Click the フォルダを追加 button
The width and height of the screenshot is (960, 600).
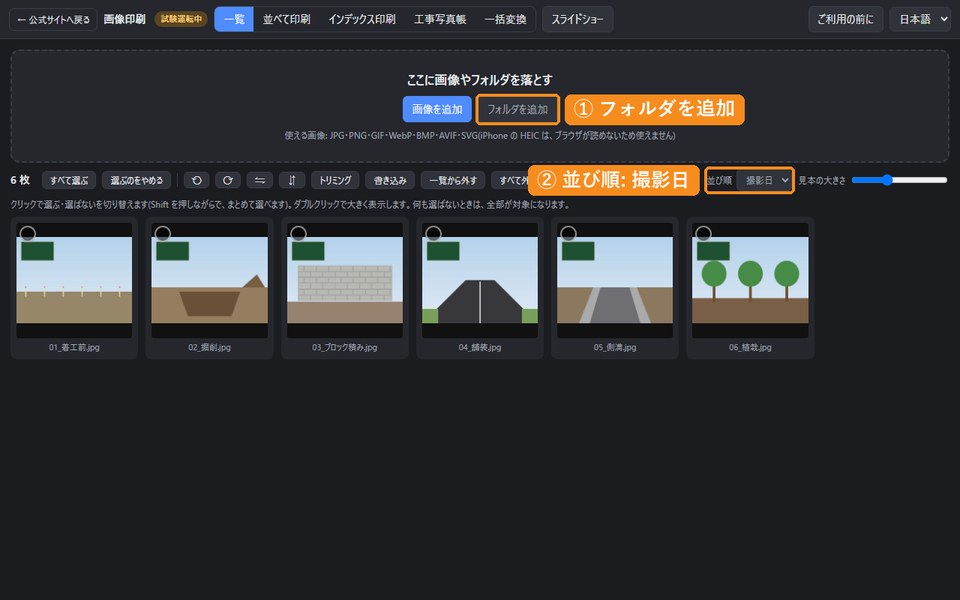(517, 109)
